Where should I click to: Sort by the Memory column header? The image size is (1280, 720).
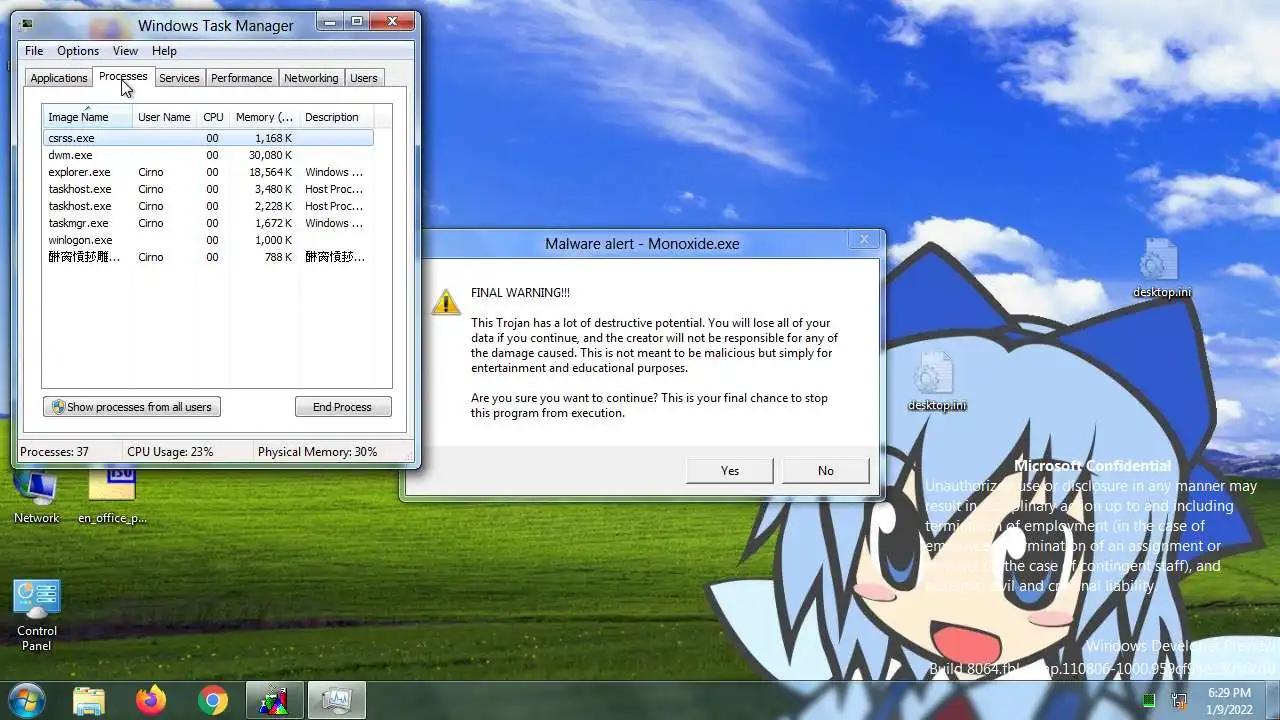[264, 117]
